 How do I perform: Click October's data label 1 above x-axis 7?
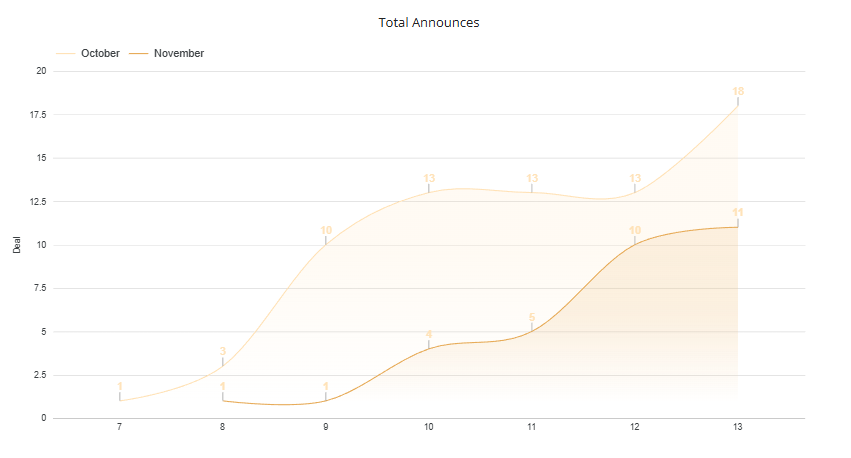coord(120,386)
